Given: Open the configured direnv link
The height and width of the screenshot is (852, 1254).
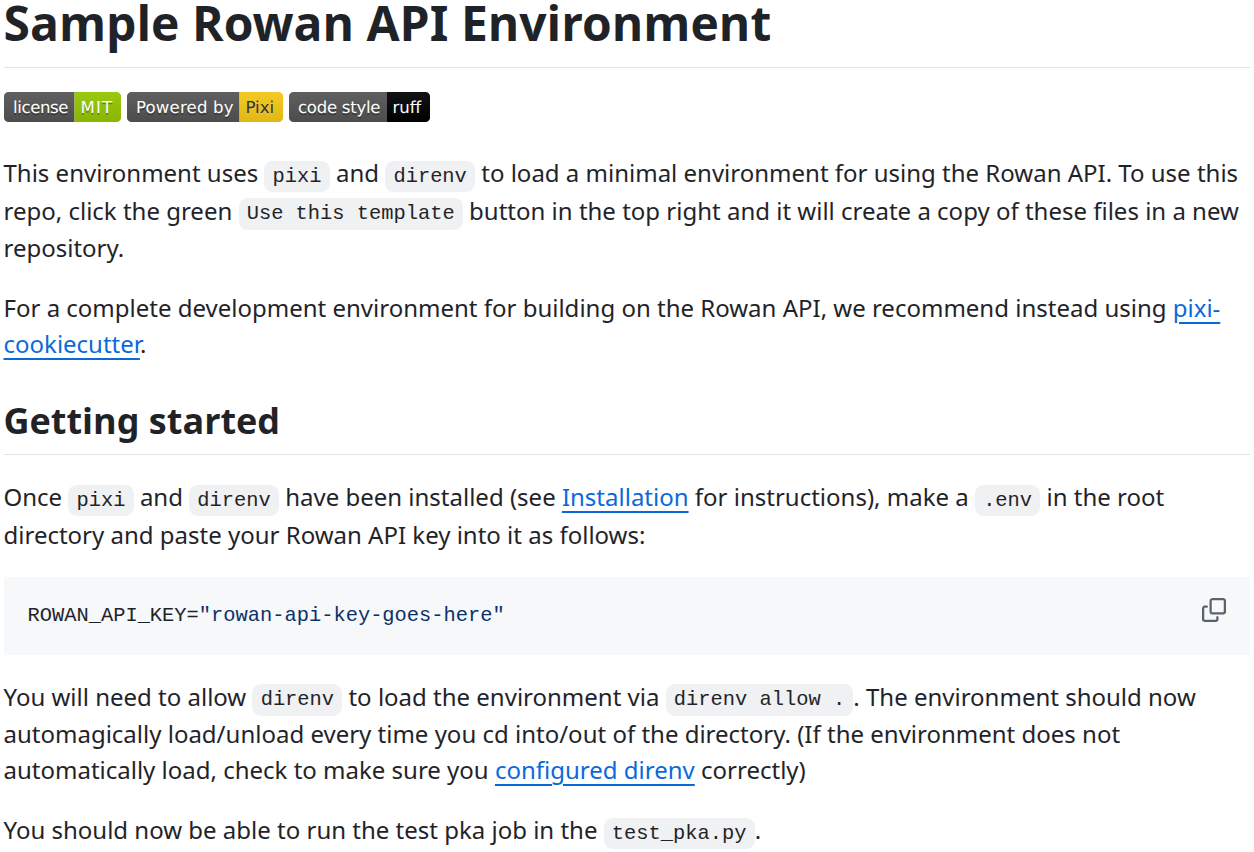Looking at the screenshot, I should click(x=594, y=771).
